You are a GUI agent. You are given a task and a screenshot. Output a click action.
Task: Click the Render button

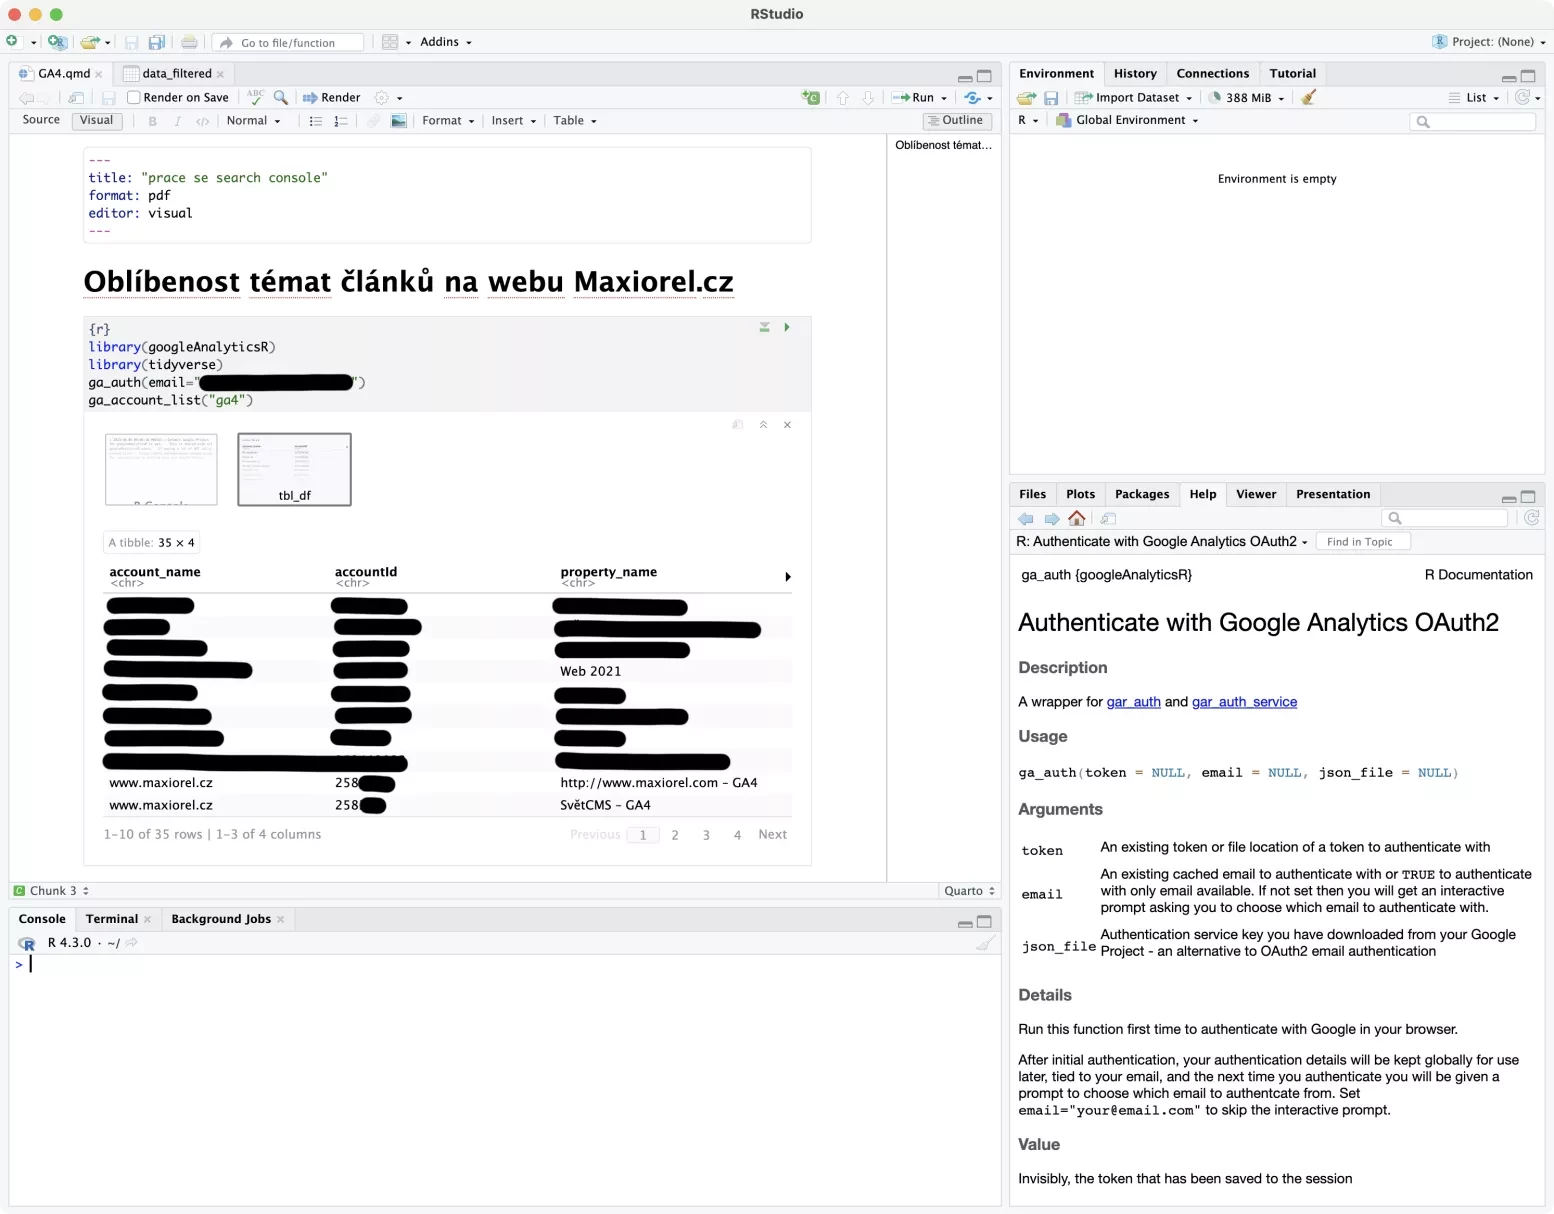coord(331,98)
